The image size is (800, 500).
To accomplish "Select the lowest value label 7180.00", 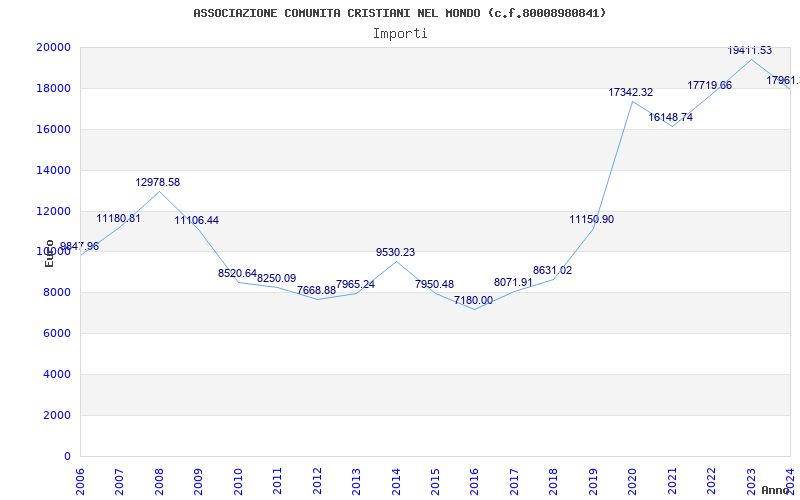I will (473, 300).
